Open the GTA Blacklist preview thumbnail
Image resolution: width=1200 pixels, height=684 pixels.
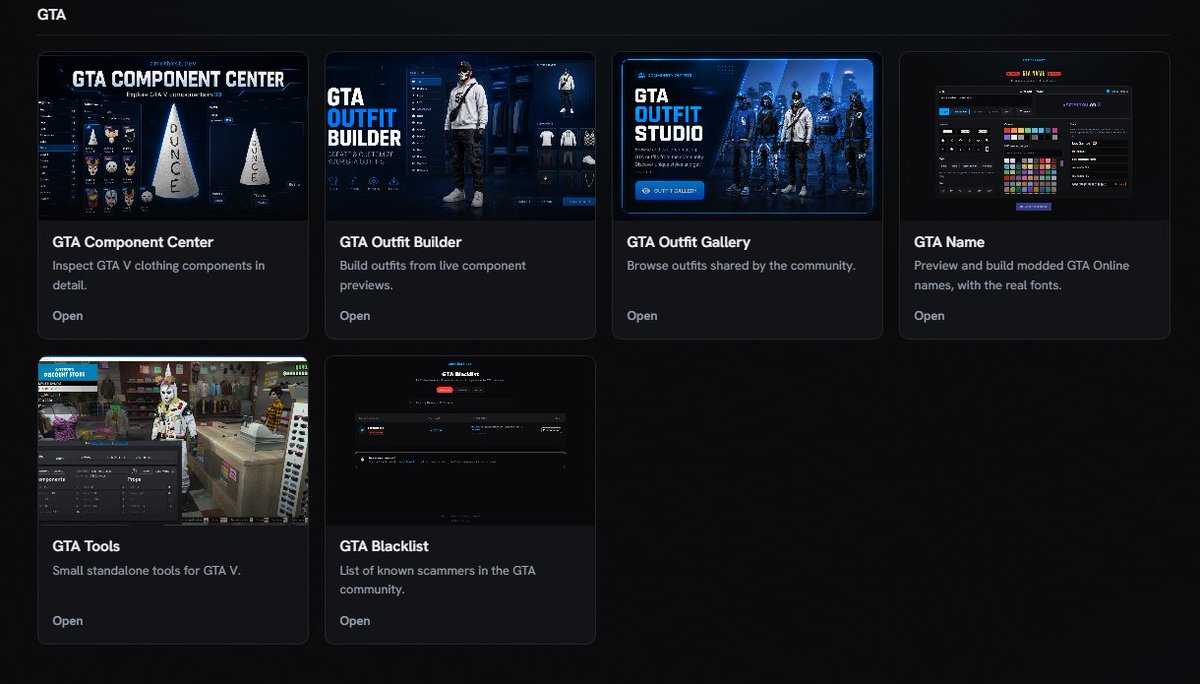pyautogui.click(x=460, y=441)
